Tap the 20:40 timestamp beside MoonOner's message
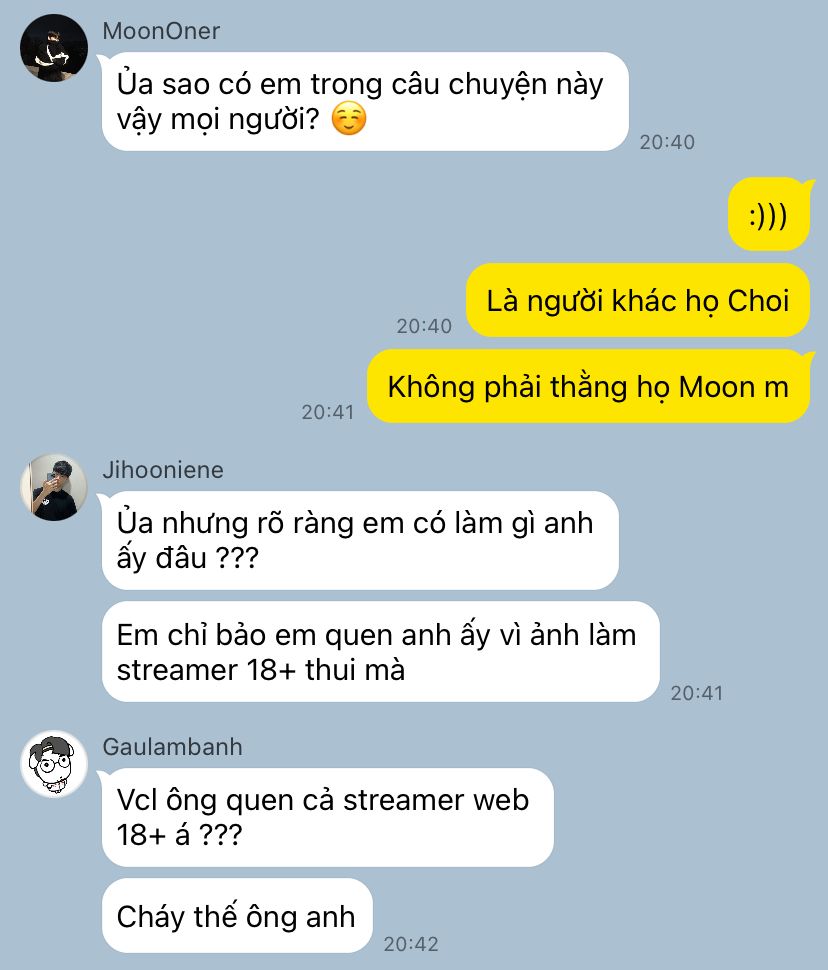This screenshot has height=970, width=828. point(667,142)
